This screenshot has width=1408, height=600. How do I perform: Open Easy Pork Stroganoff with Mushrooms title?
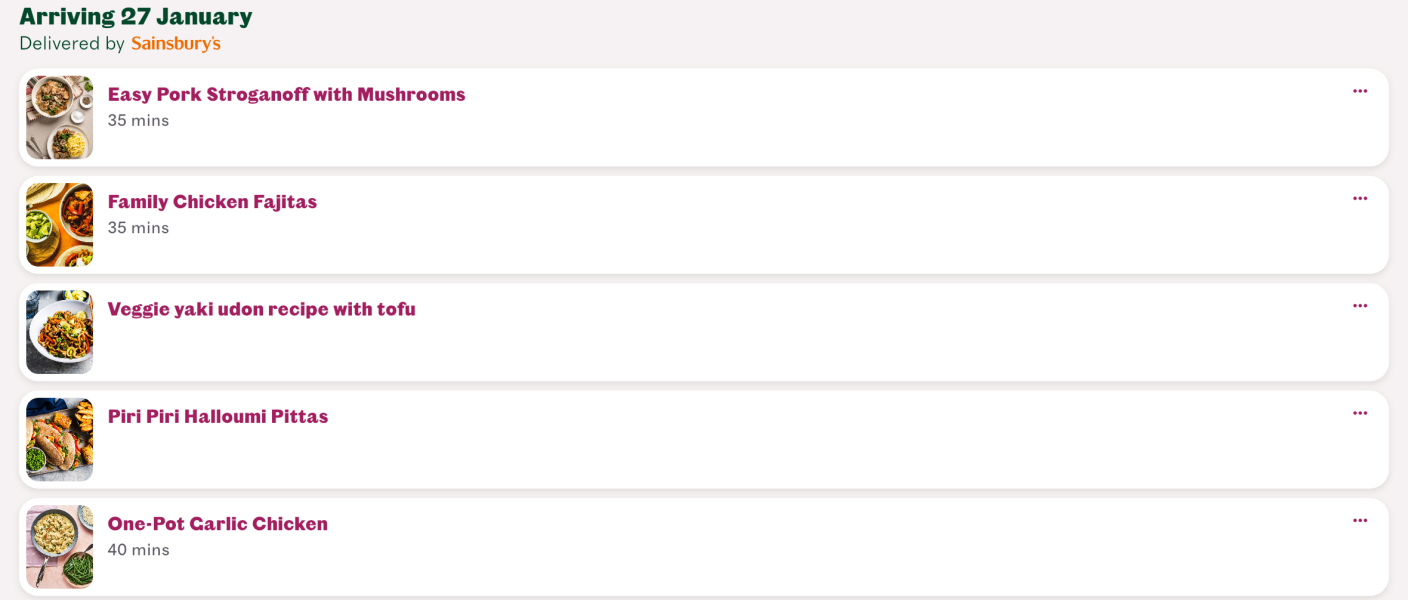coord(286,95)
